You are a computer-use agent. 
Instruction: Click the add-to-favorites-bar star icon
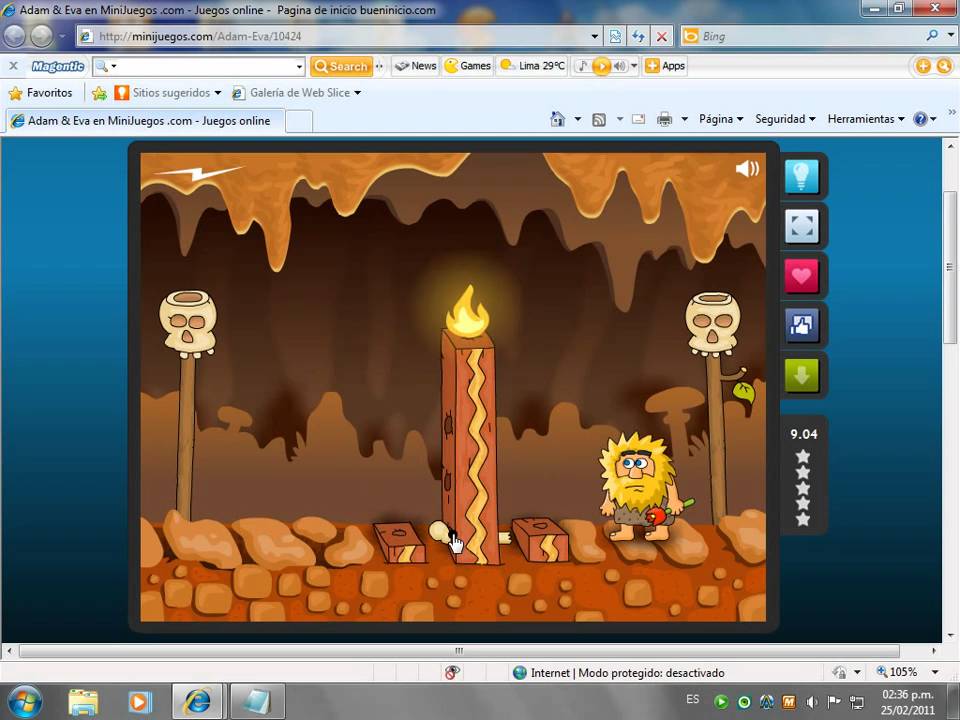[x=99, y=93]
